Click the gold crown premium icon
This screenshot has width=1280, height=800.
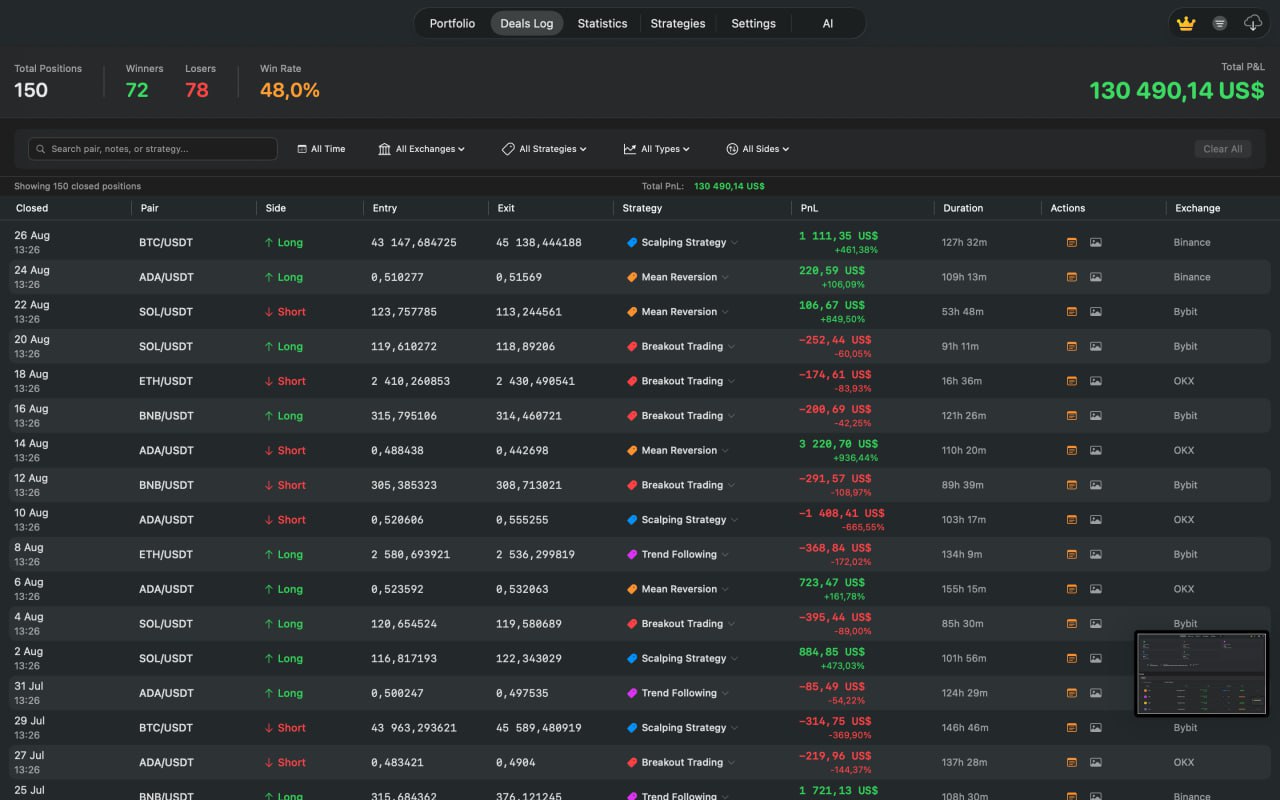coord(1186,23)
